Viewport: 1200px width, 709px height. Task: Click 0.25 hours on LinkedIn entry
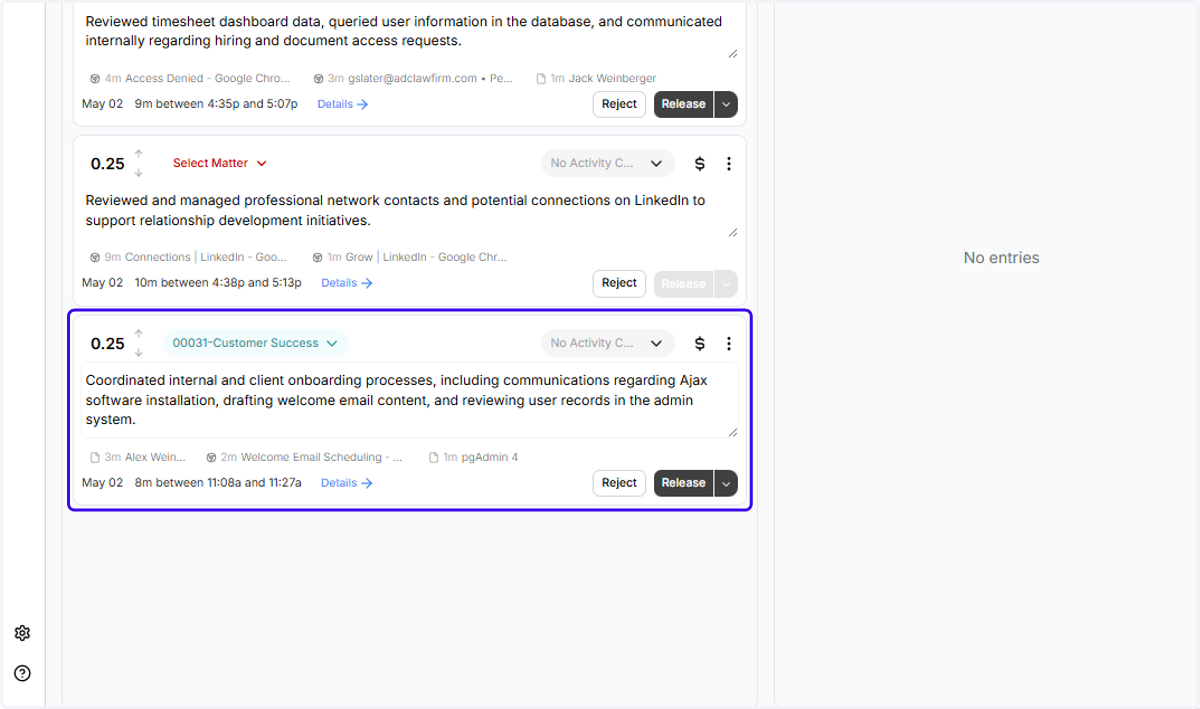107,164
